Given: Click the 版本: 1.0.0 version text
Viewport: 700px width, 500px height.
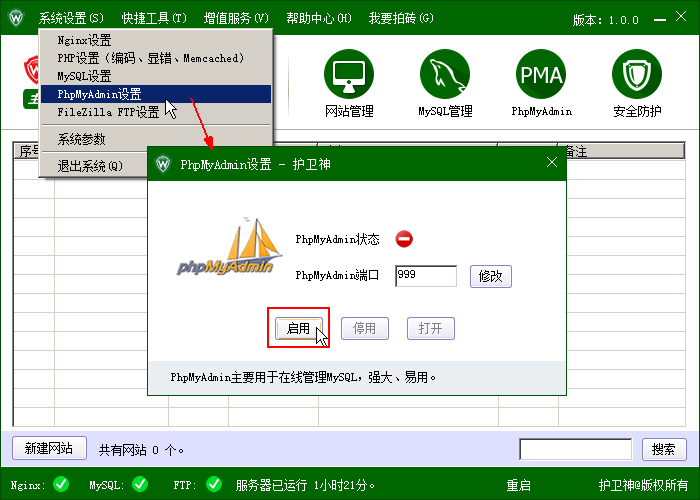Looking at the screenshot, I should (606, 20).
